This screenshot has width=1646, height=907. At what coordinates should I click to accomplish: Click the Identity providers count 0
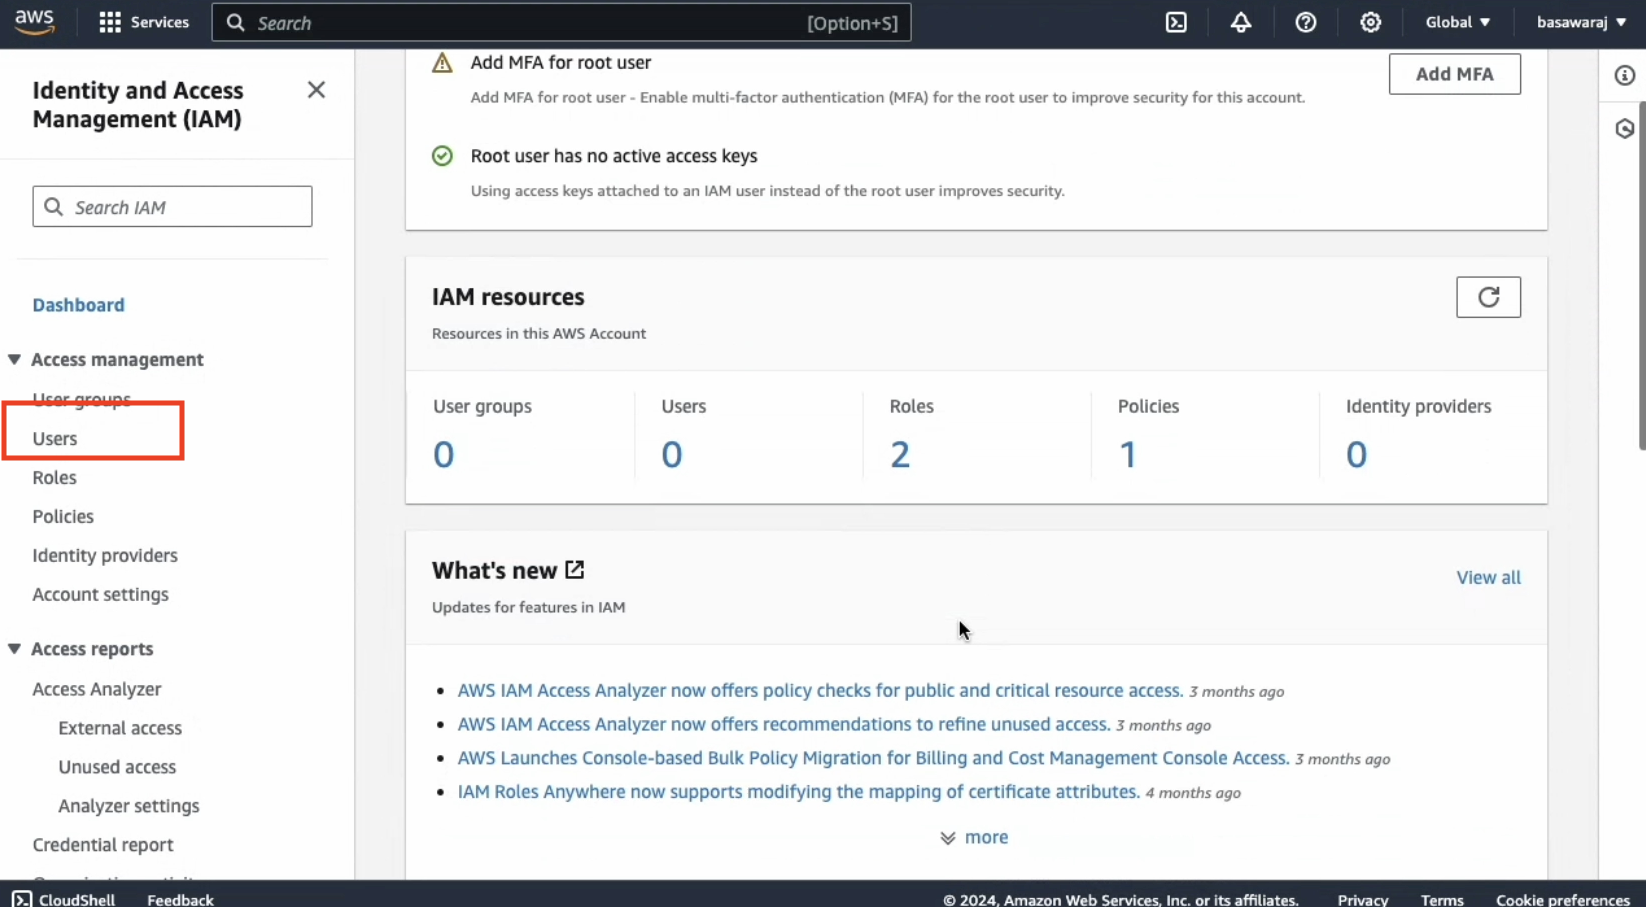(1356, 455)
